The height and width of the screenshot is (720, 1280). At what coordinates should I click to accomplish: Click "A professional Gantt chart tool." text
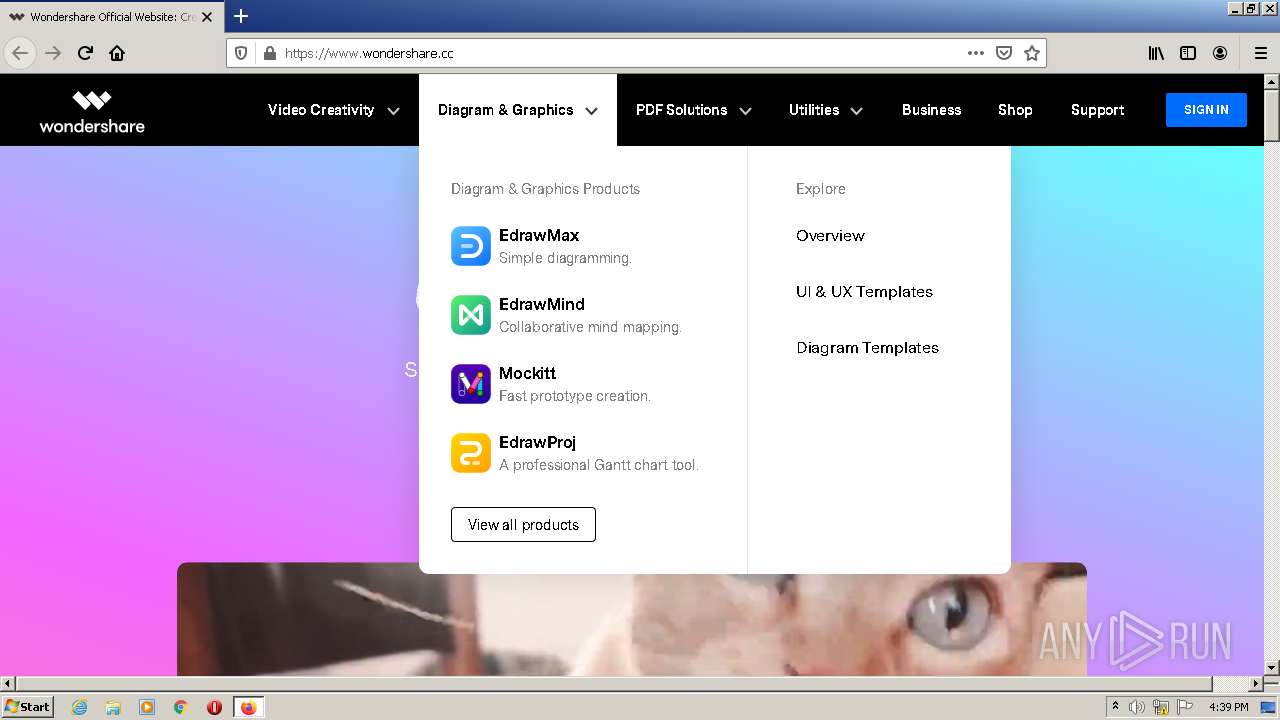pyautogui.click(x=598, y=465)
